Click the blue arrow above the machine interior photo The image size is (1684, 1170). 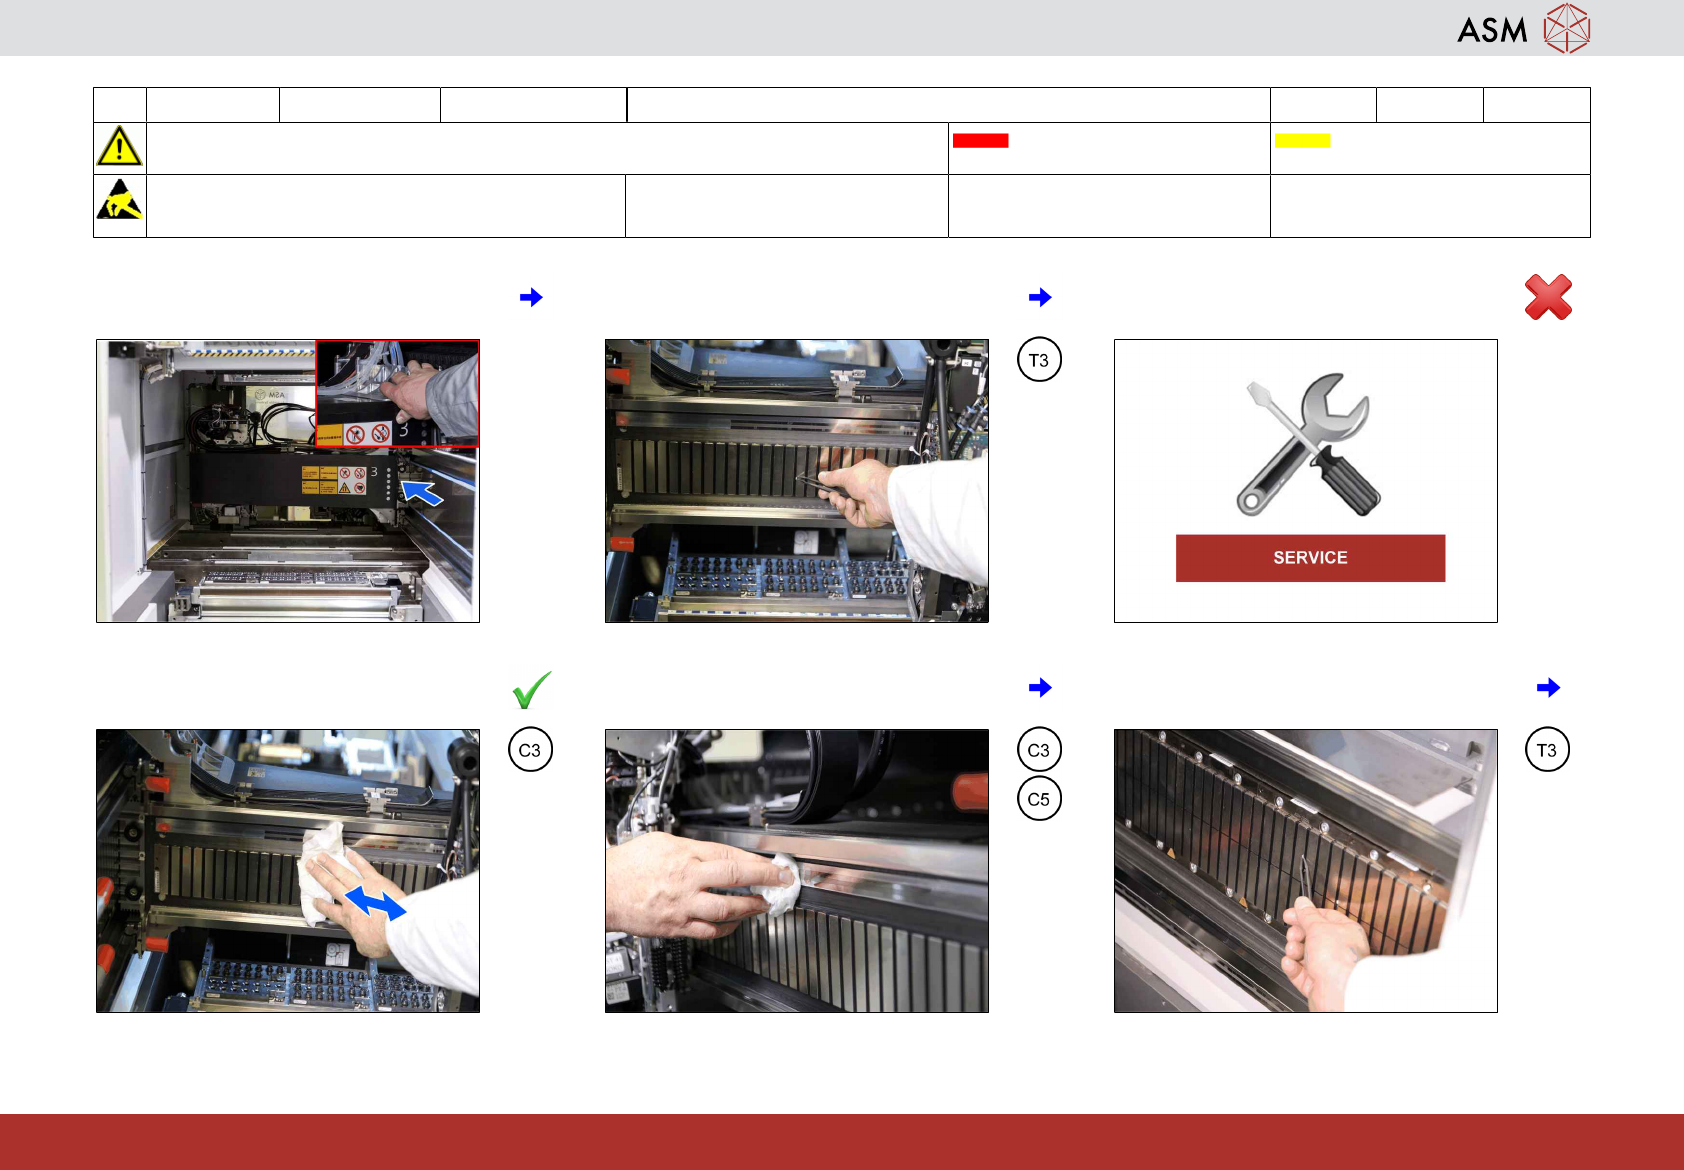[531, 297]
